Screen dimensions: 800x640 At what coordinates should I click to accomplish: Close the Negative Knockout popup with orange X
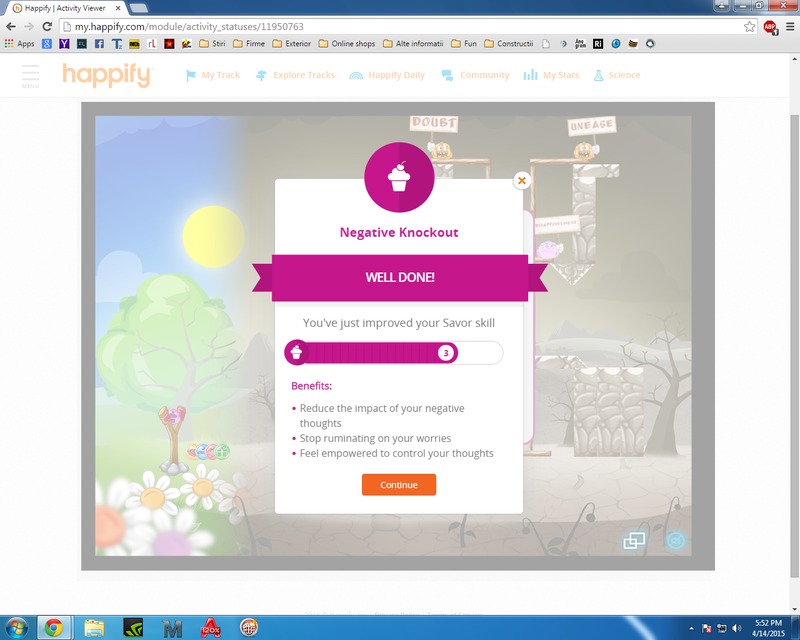pyautogui.click(x=521, y=181)
